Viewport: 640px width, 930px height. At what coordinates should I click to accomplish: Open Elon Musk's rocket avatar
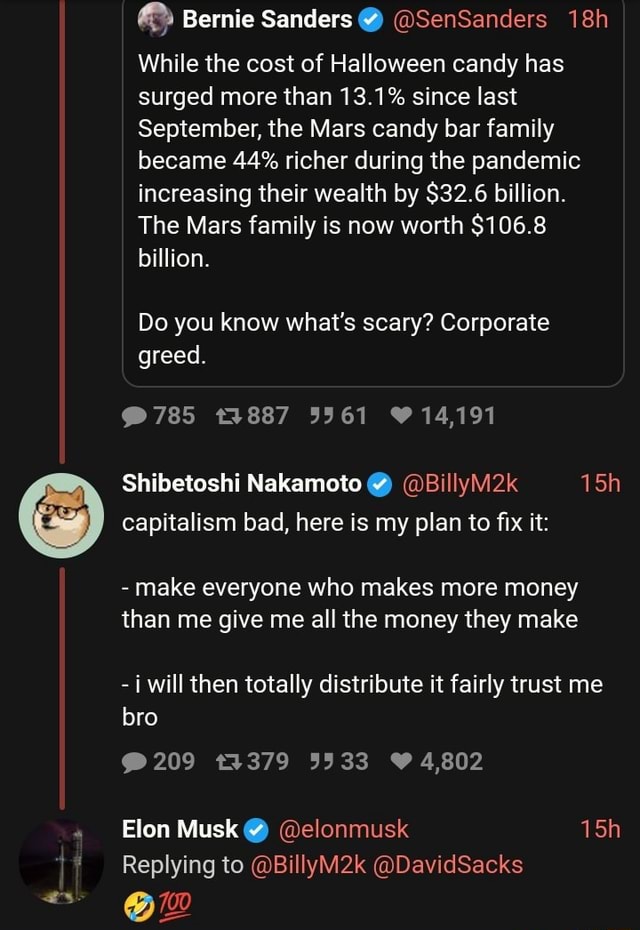click(62, 860)
